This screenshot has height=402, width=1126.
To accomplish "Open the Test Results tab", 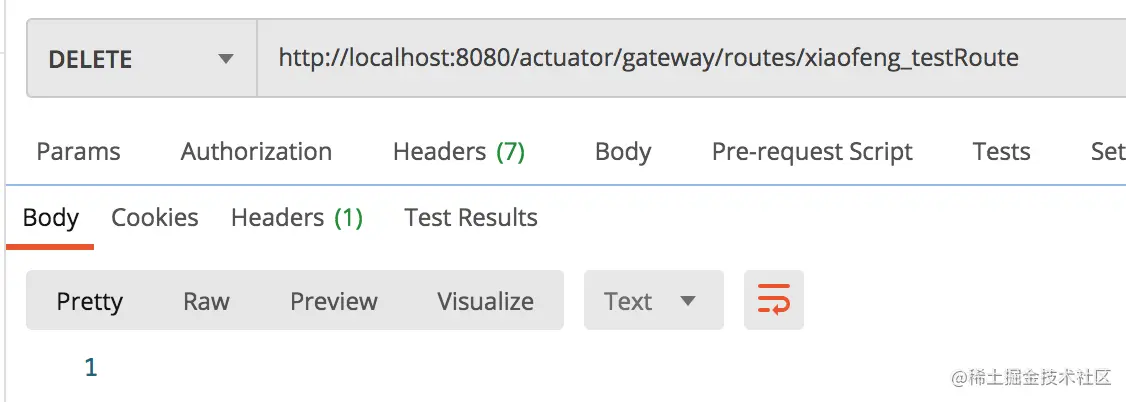I will click(x=471, y=218).
